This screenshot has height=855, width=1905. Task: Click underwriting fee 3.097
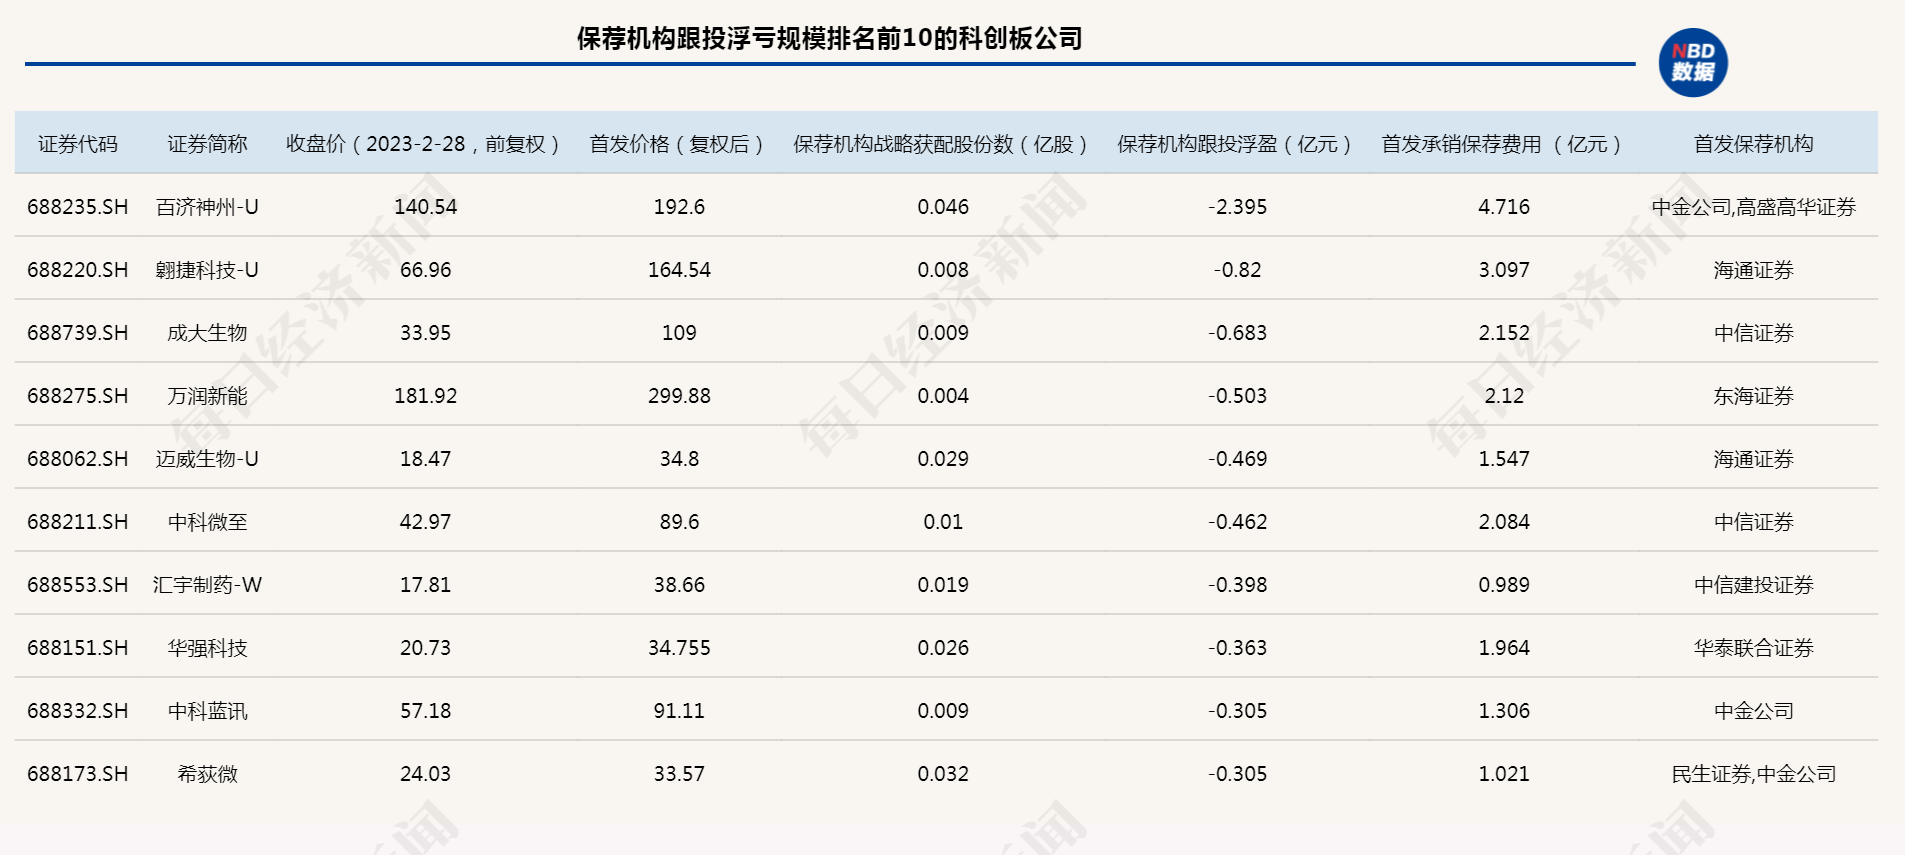click(1504, 270)
